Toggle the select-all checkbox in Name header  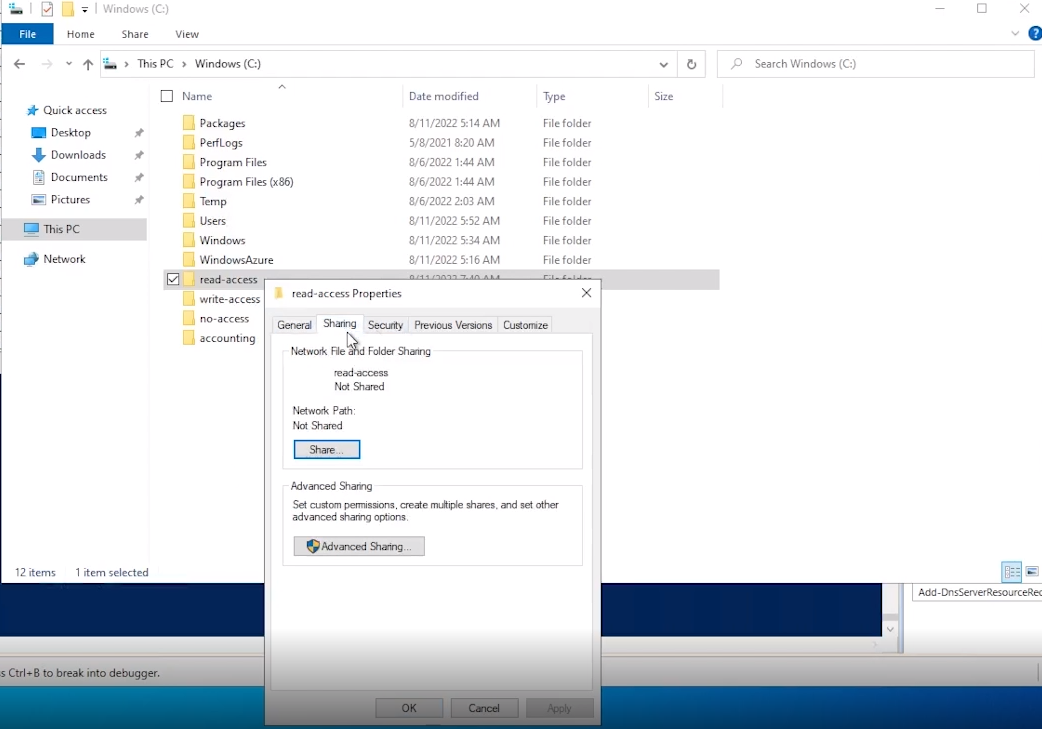coord(167,96)
